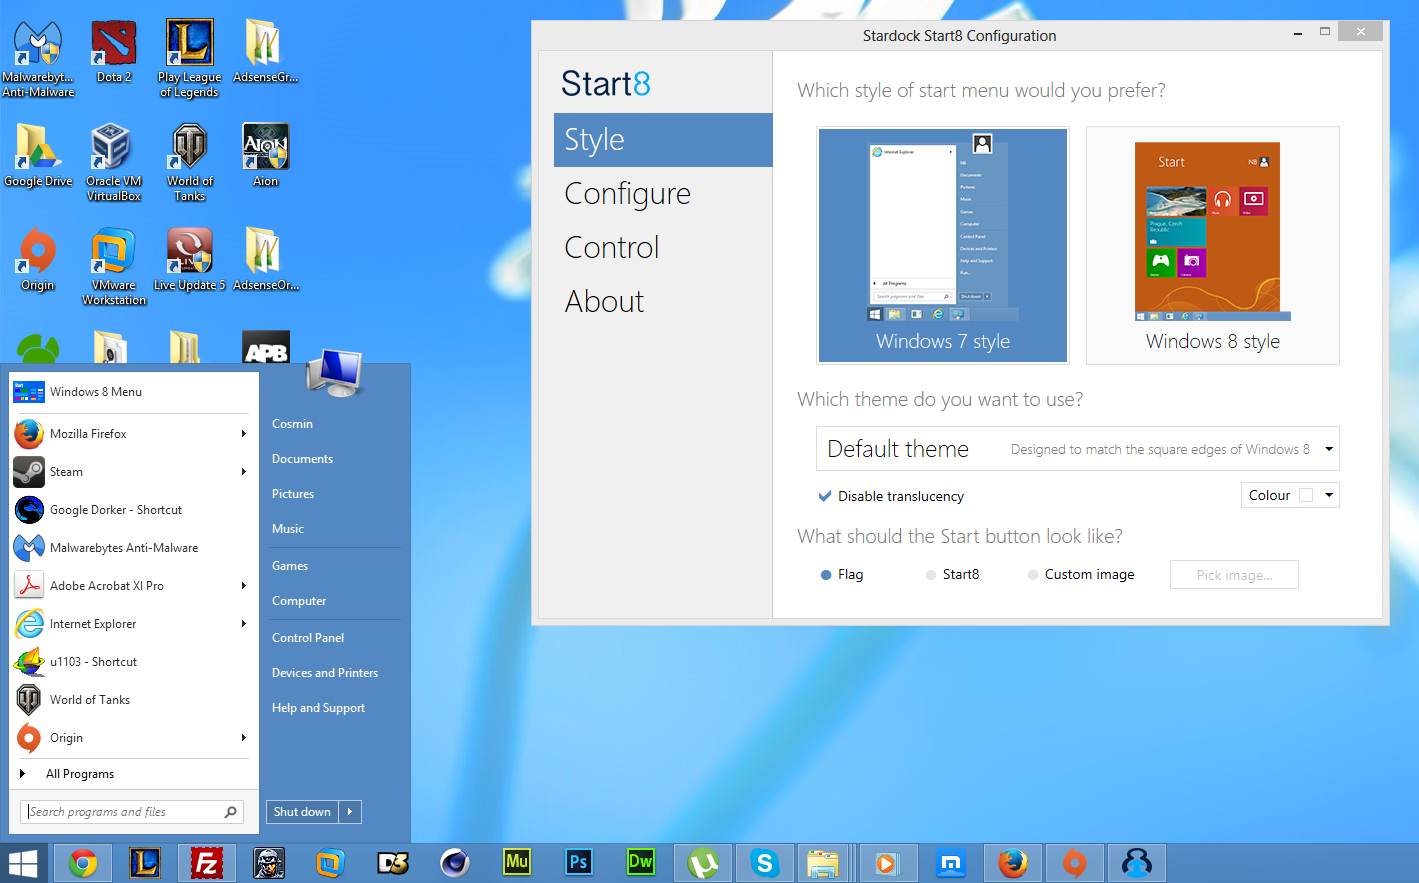Screen dimensions: 1419x883
Task: Click the Aion desktop shortcut
Action: tap(265, 155)
